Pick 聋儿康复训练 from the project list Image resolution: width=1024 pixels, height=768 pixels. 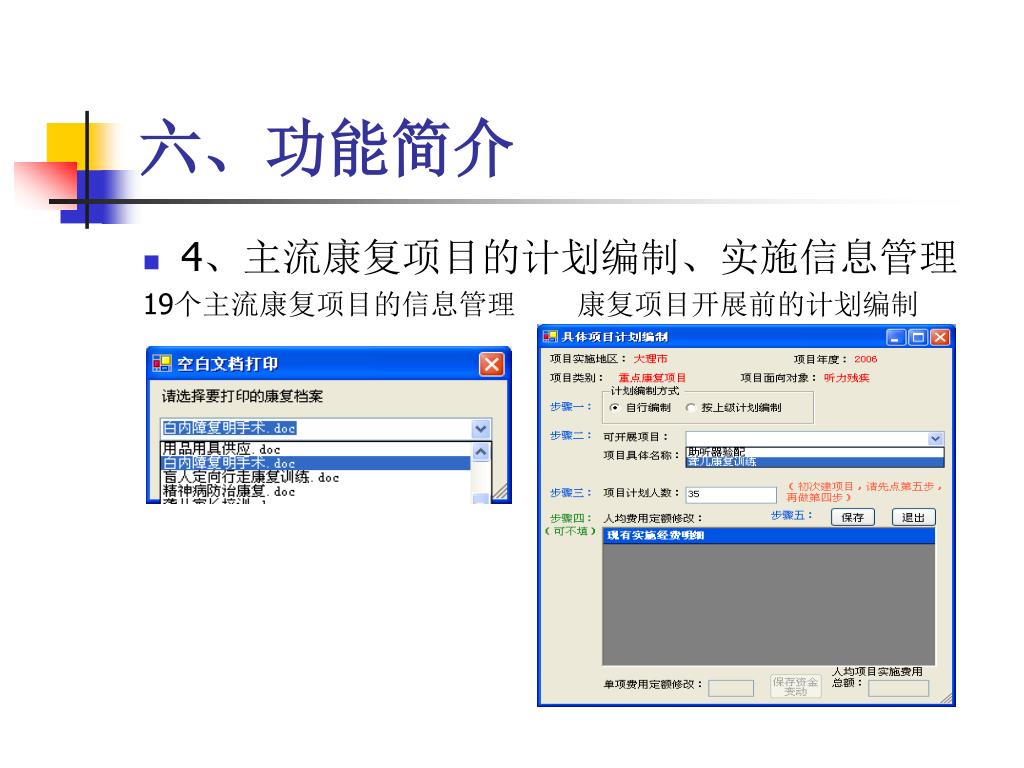[x=814, y=462]
